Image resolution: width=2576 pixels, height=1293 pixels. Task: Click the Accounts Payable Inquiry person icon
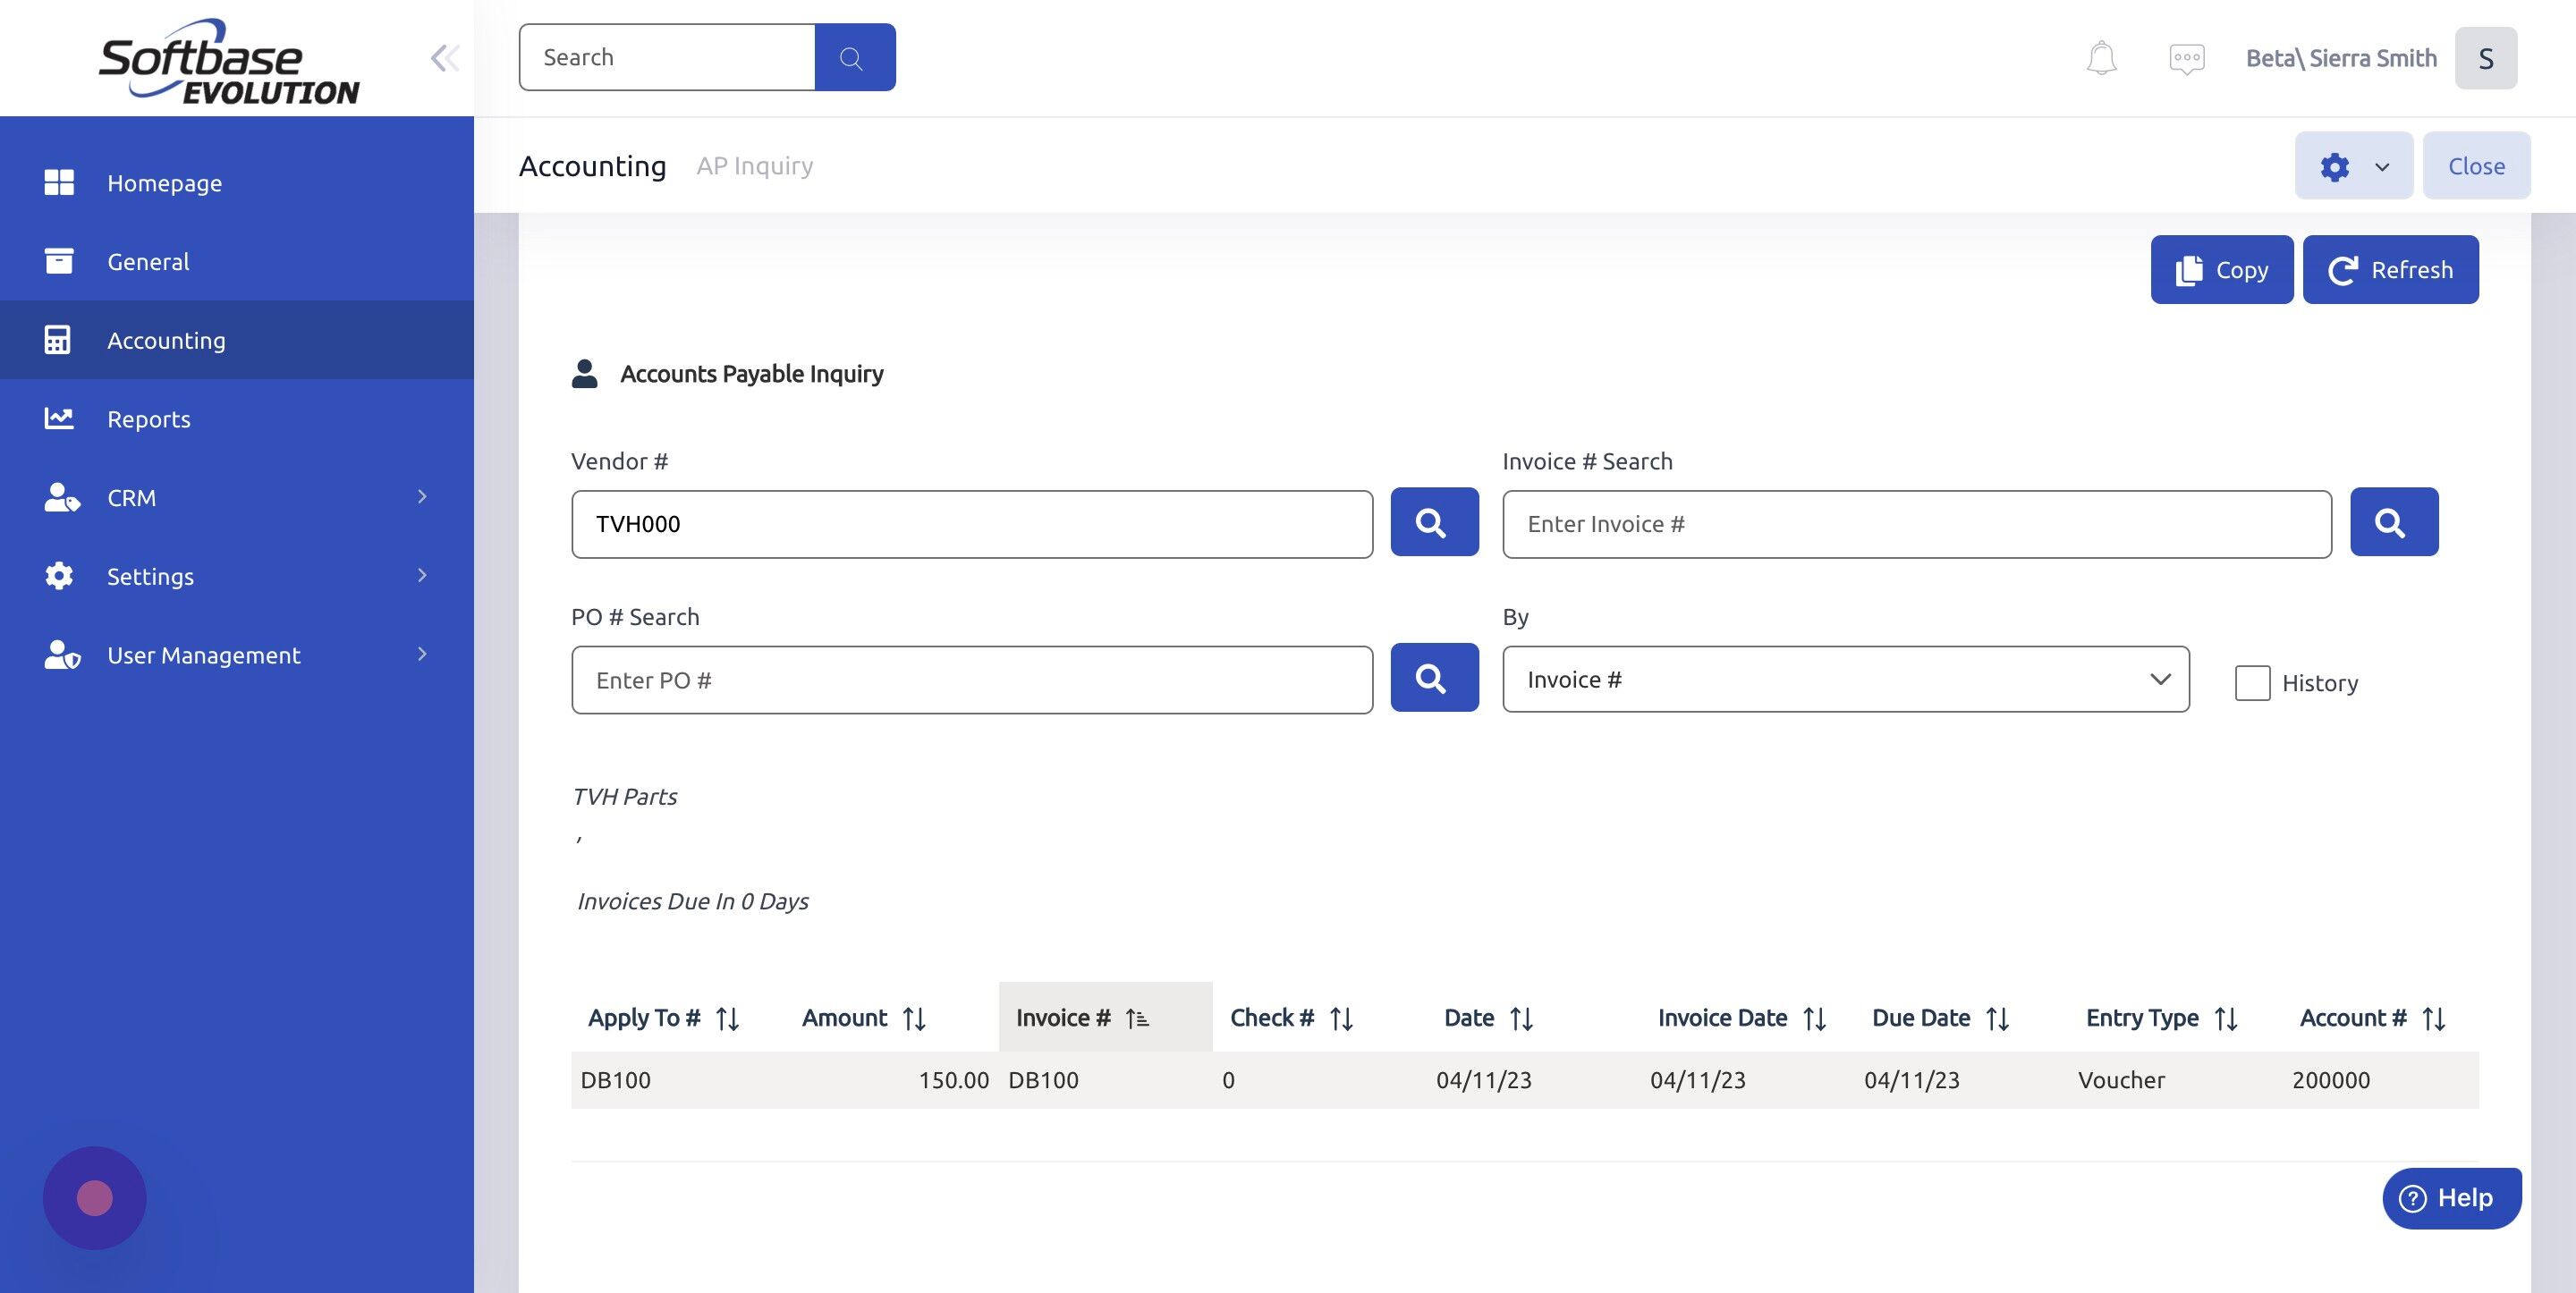click(584, 372)
